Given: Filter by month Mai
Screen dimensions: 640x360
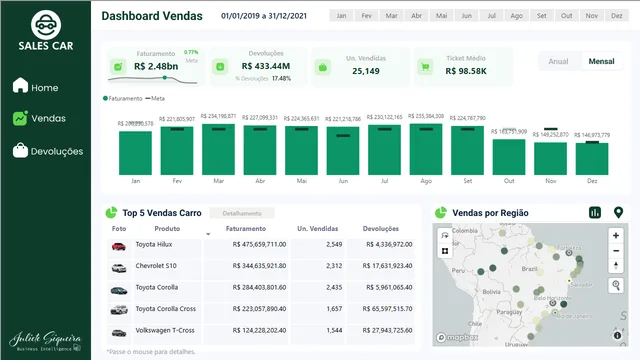Looking at the screenshot, I should (442, 16).
